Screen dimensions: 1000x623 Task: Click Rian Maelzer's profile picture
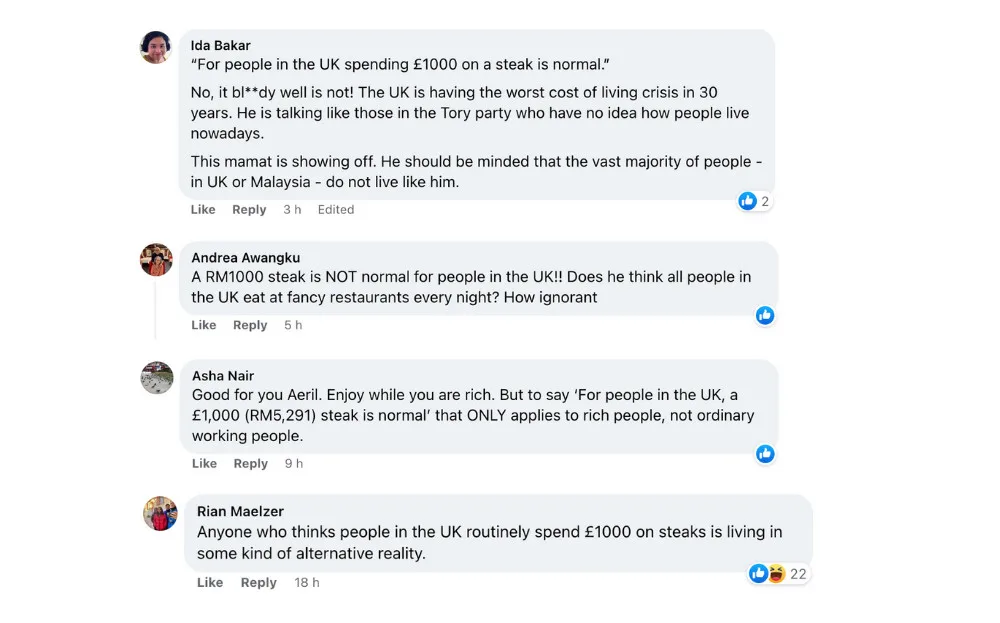pyautogui.click(x=161, y=513)
